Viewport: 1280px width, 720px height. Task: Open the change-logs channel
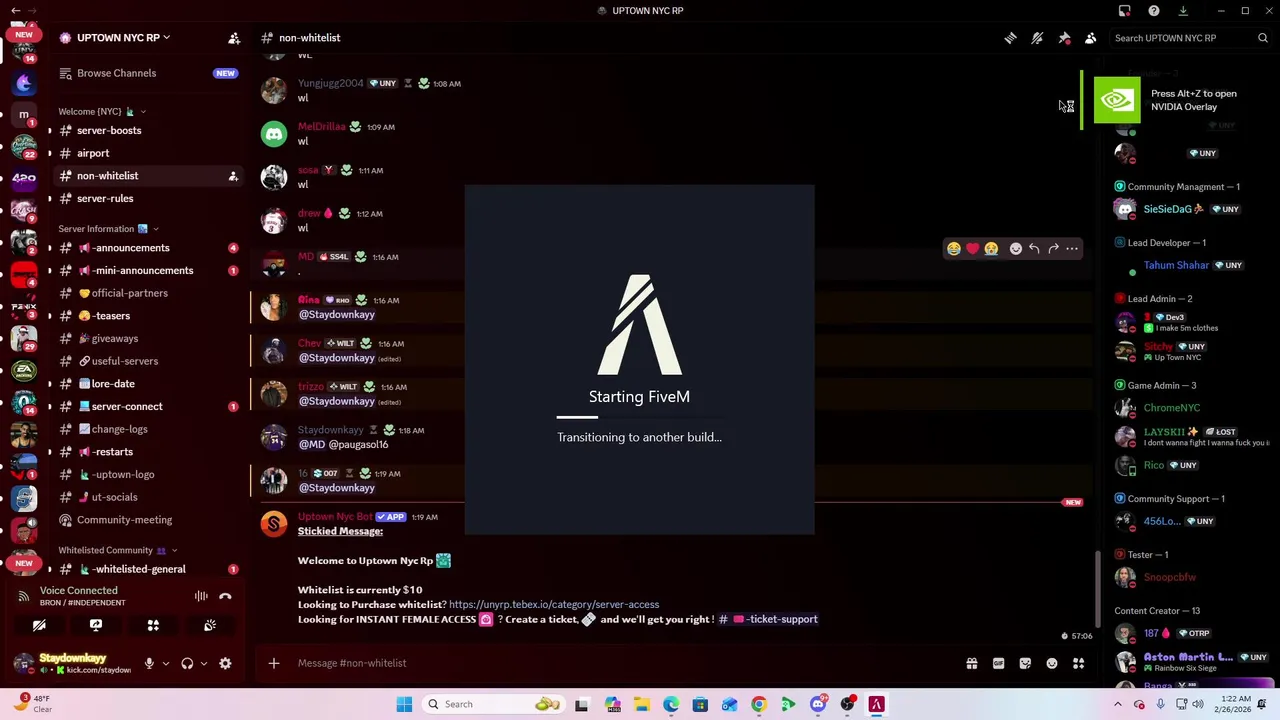pos(119,429)
